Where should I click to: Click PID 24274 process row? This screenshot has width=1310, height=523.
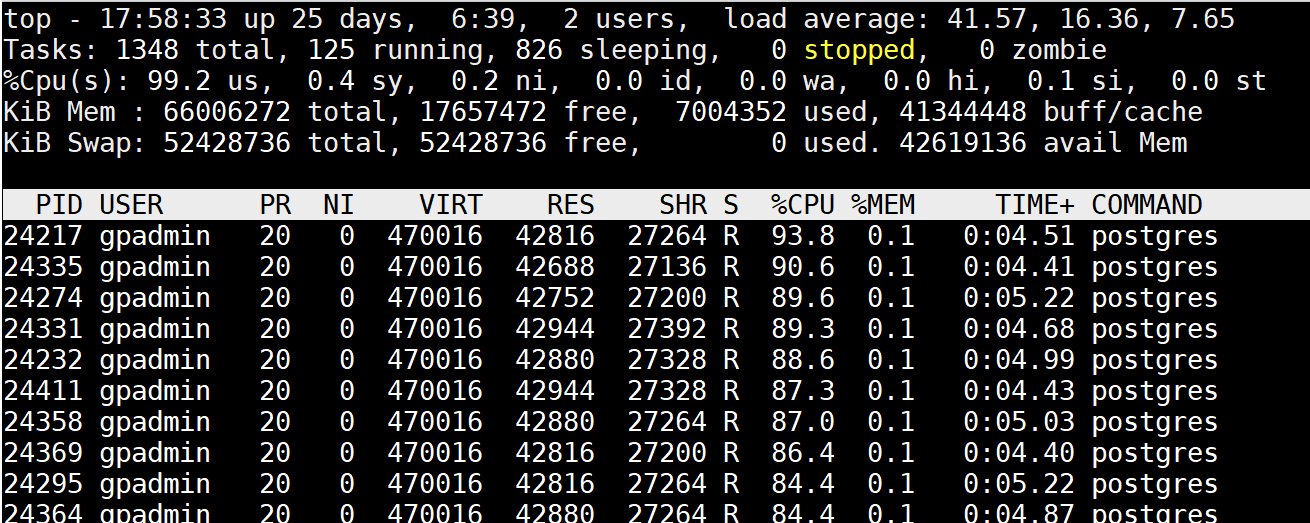pos(655,299)
